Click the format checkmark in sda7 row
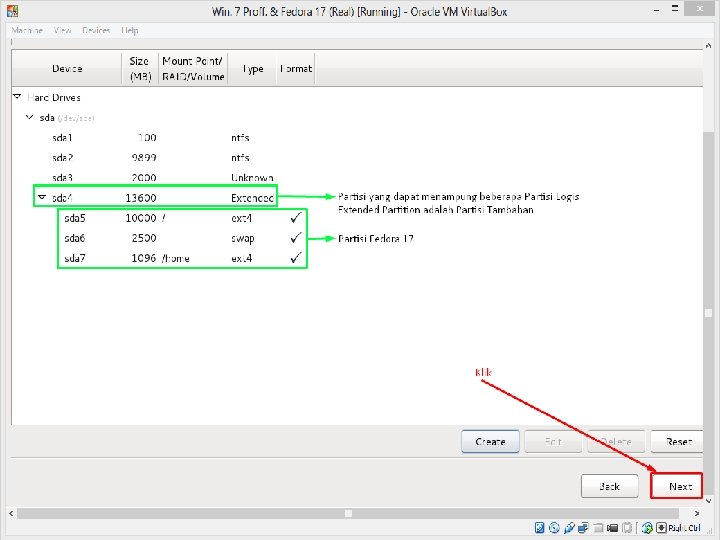The image size is (720, 540). [x=296, y=258]
